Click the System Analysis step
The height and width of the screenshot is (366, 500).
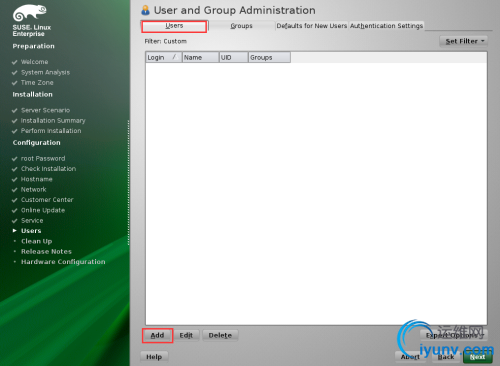[45, 72]
